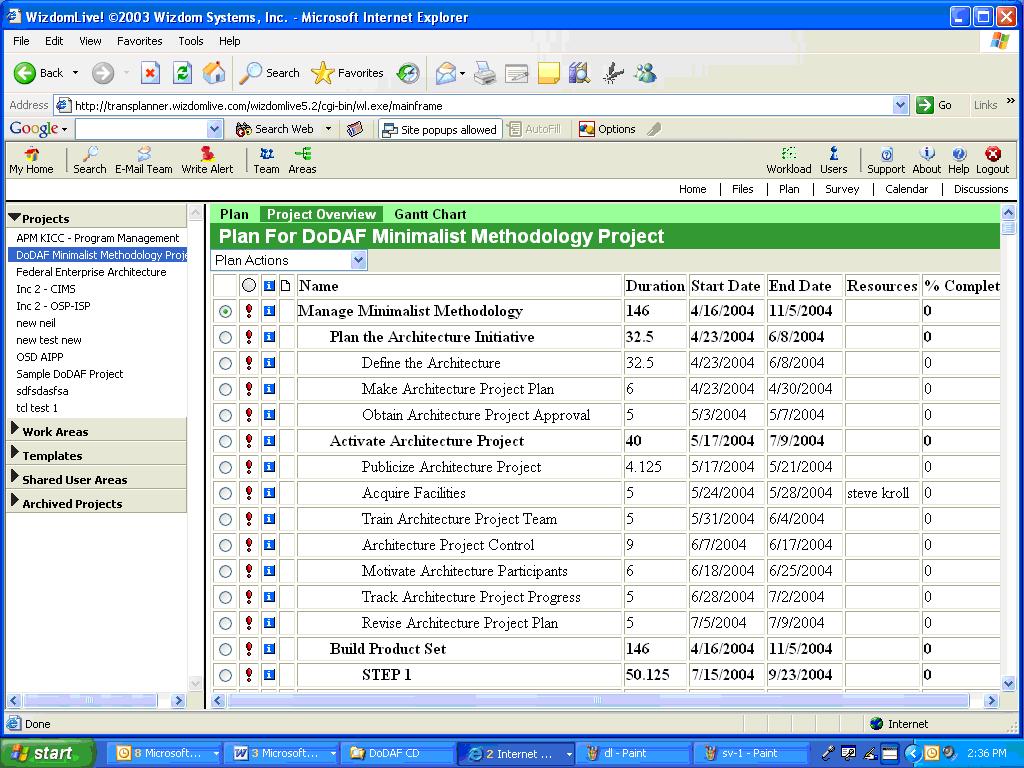The image size is (1024, 768).
Task: Expand the Archived Projects section
Action: (72, 503)
